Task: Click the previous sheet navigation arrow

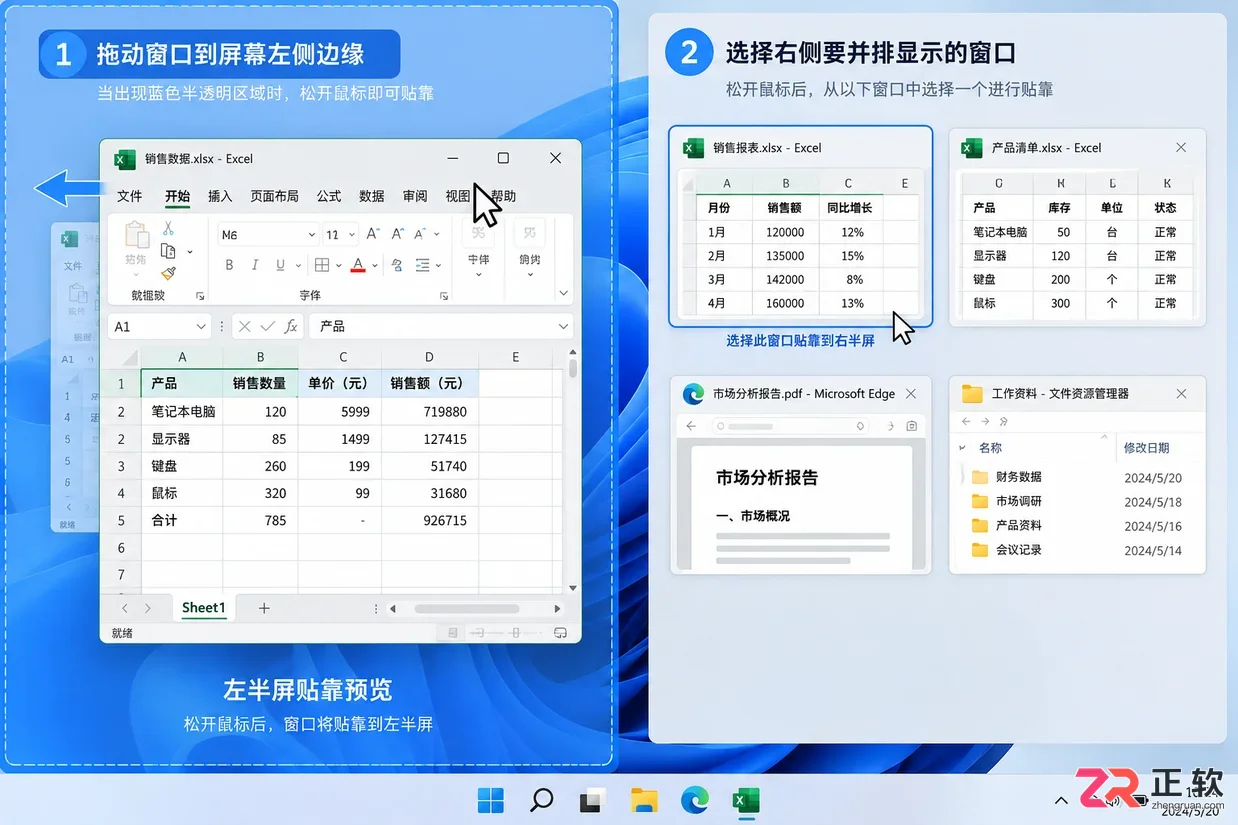Action: 125,608
